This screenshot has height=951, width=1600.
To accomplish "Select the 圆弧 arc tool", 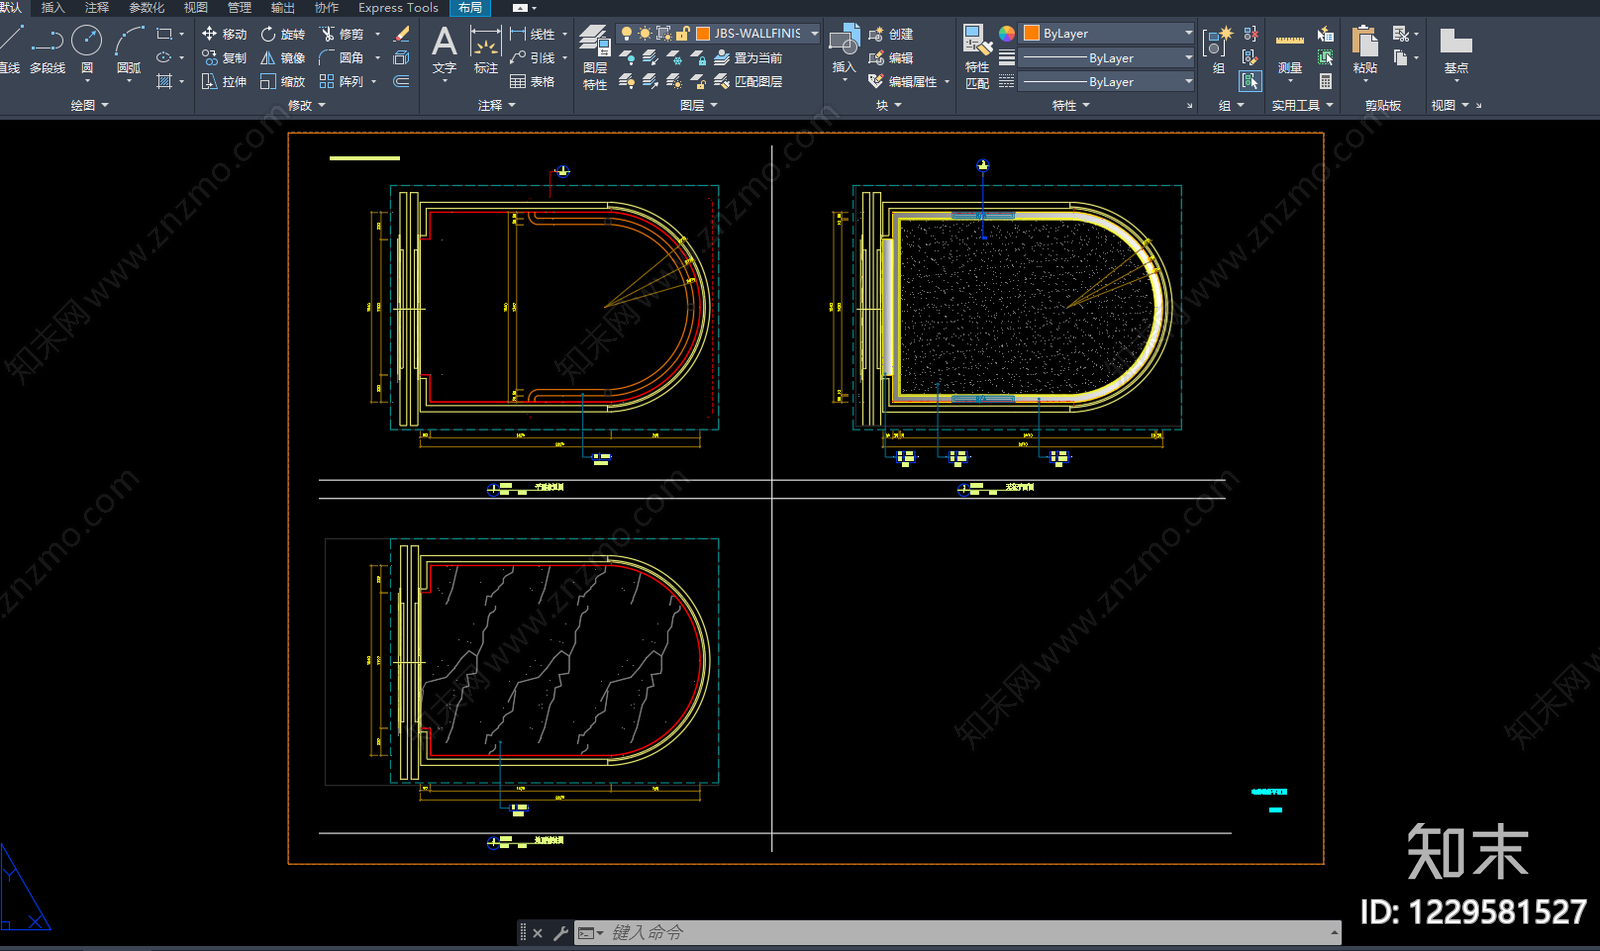I will [x=129, y=51].
